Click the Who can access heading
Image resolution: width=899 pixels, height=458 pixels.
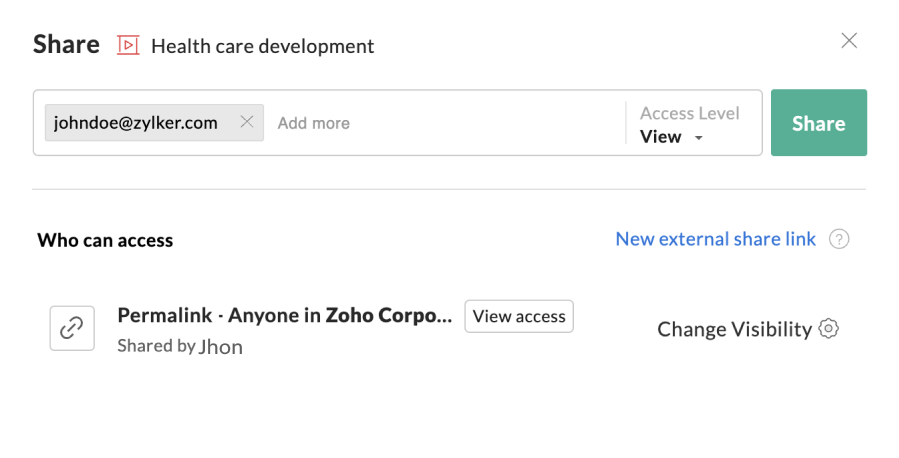(x=105, y=240)
